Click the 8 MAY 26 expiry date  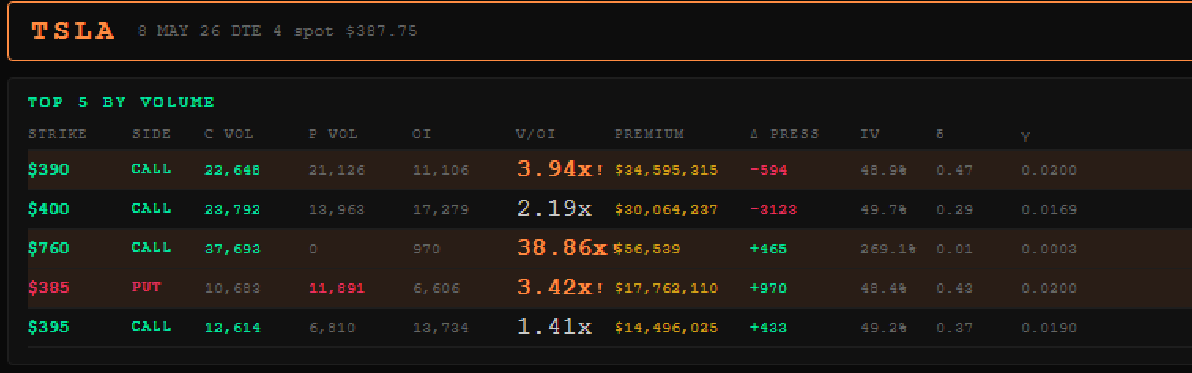(178, 31)
